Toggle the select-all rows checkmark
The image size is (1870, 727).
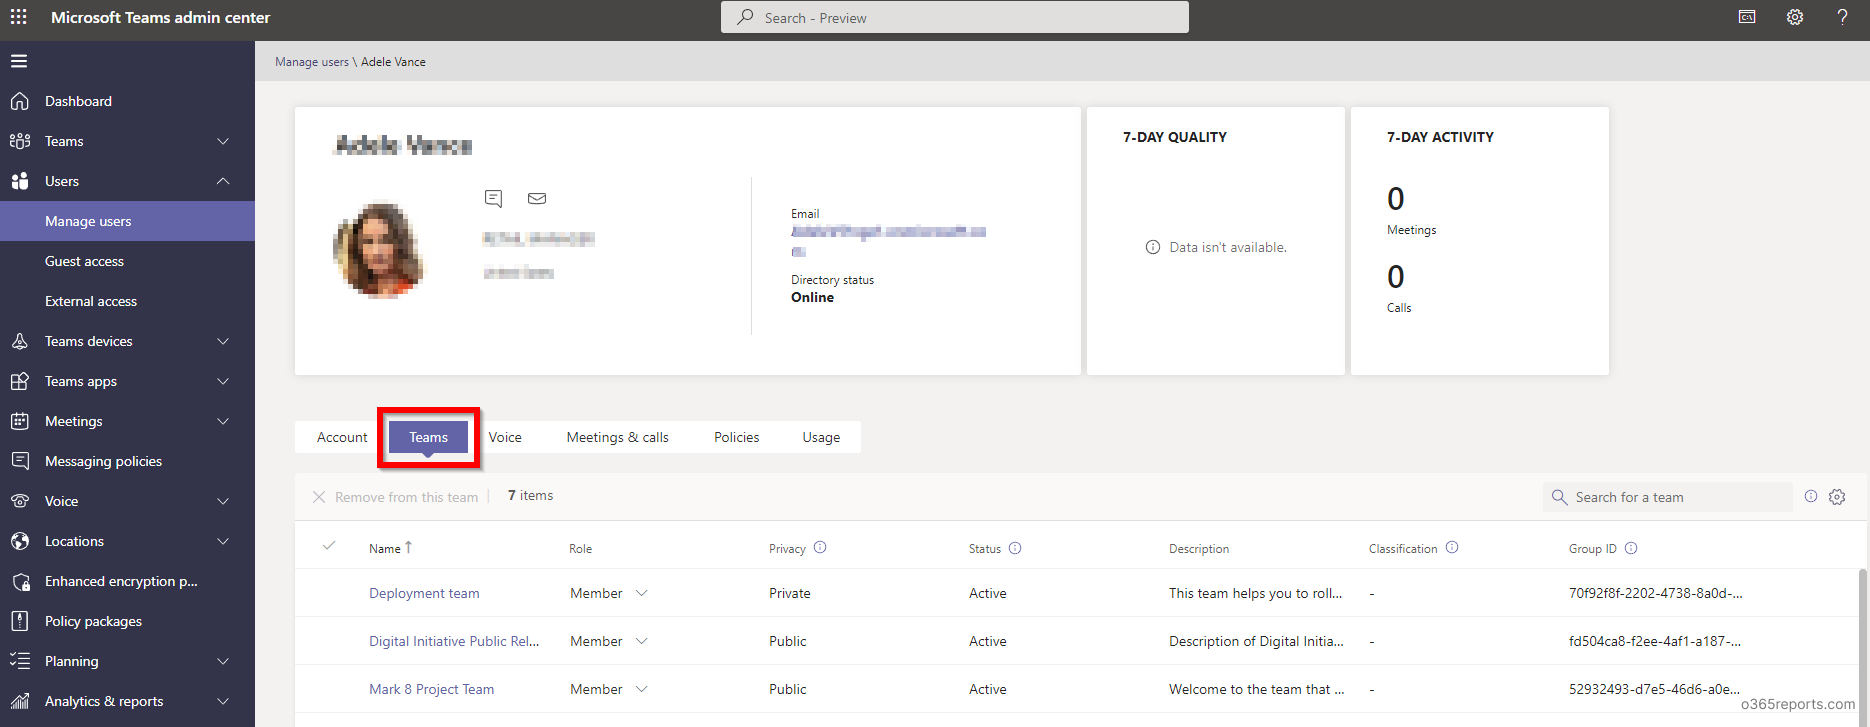pos(329,546)
